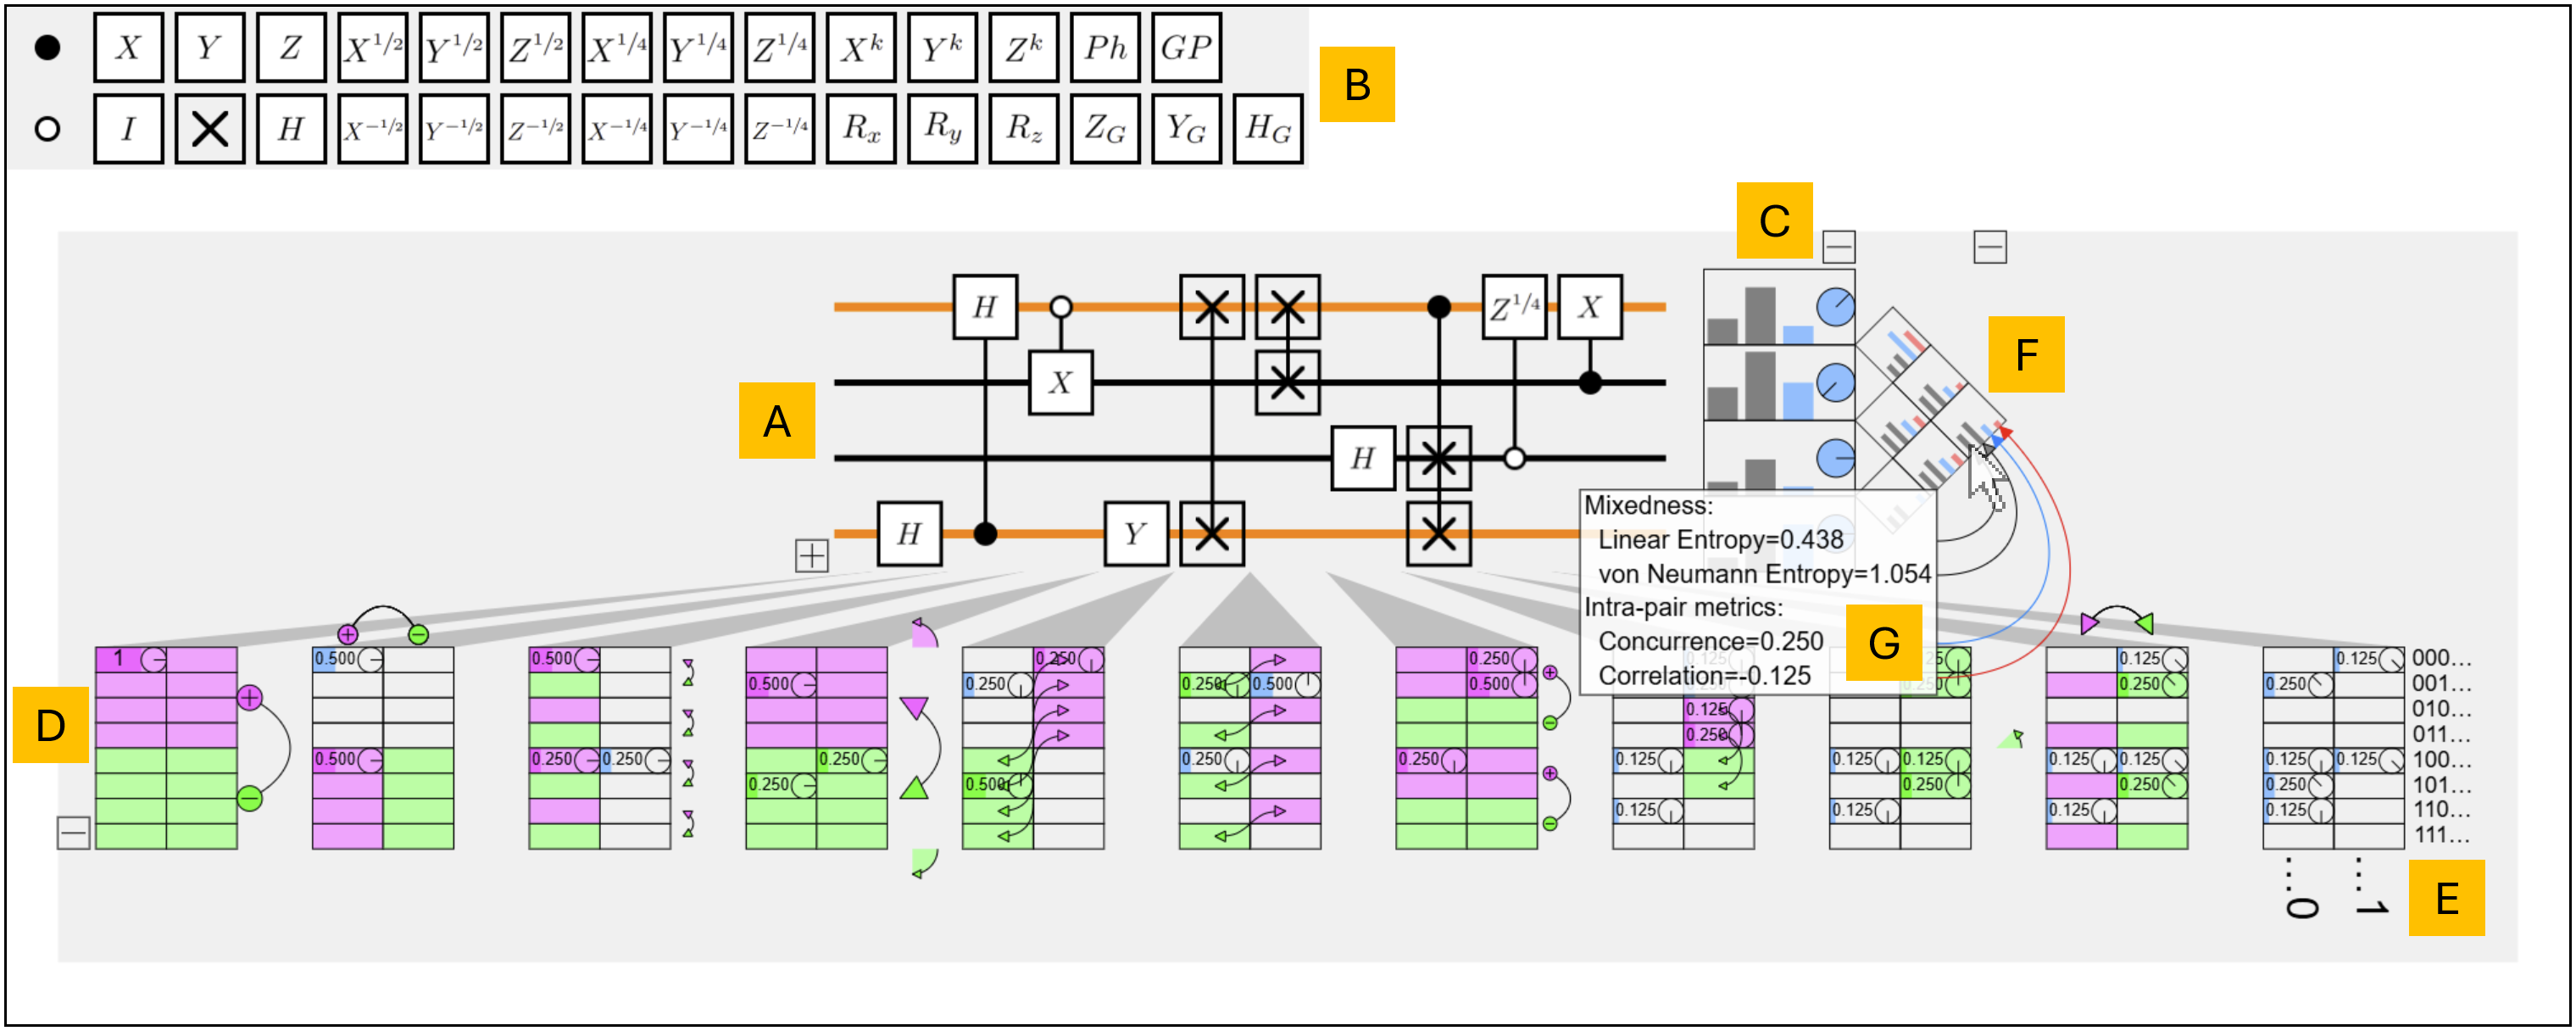Toggle the anti-control on top qubit wire
2576x1031 pixels.
pos(1061,307)
